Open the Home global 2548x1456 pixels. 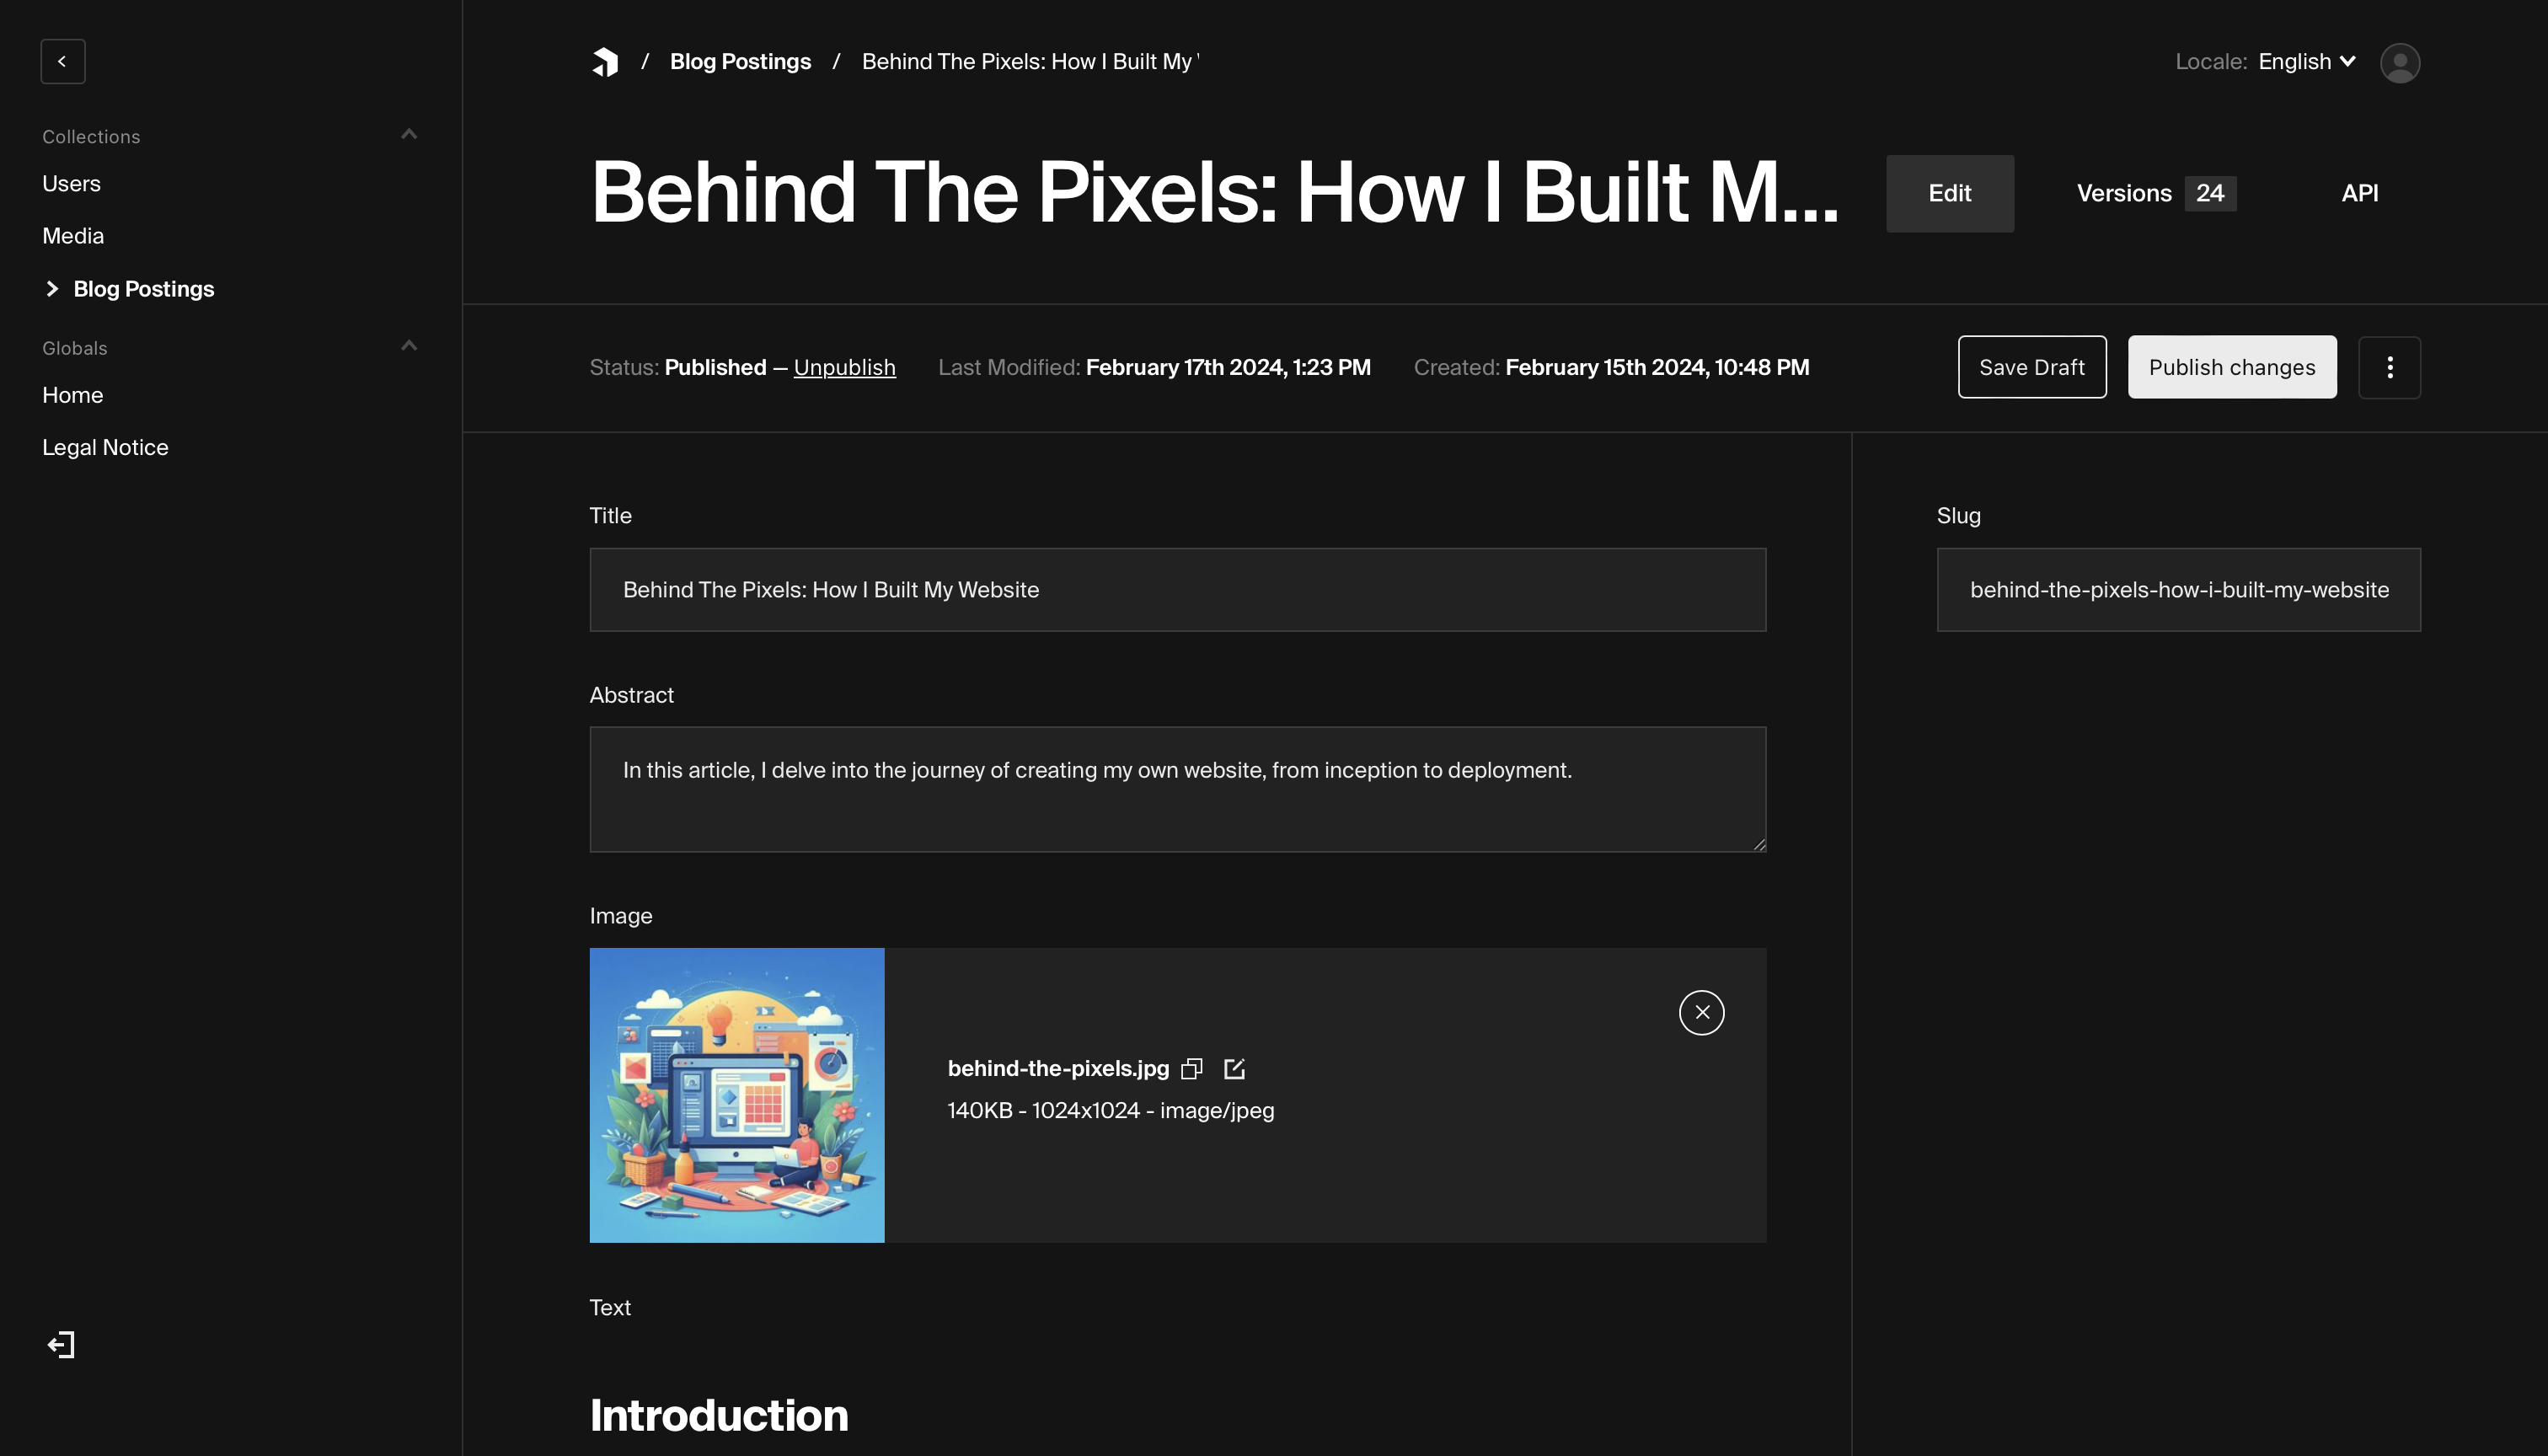72,395
